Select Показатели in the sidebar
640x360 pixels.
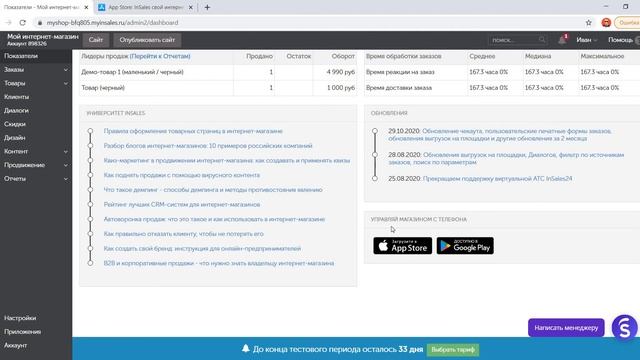36,56
